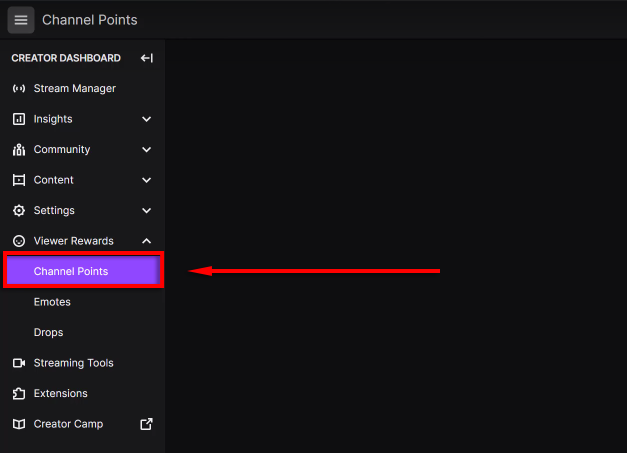Collapse the Creator Dashboard sidebar
The width and height of the screenshot is (627, 453).
[146, 58]
